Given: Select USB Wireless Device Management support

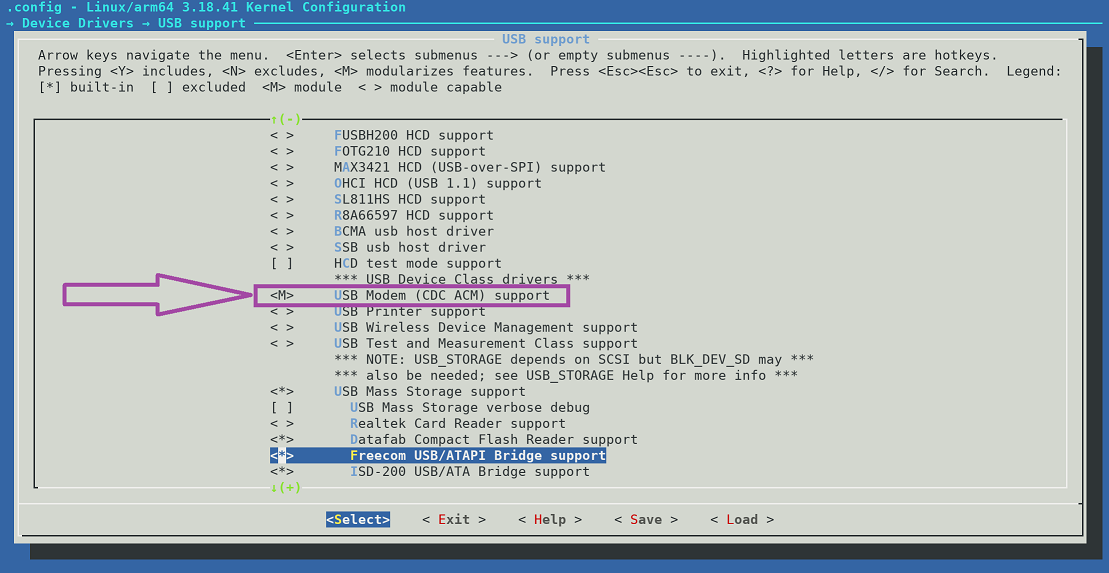Looking at the screenshot, I should click(x=485, y=327).
